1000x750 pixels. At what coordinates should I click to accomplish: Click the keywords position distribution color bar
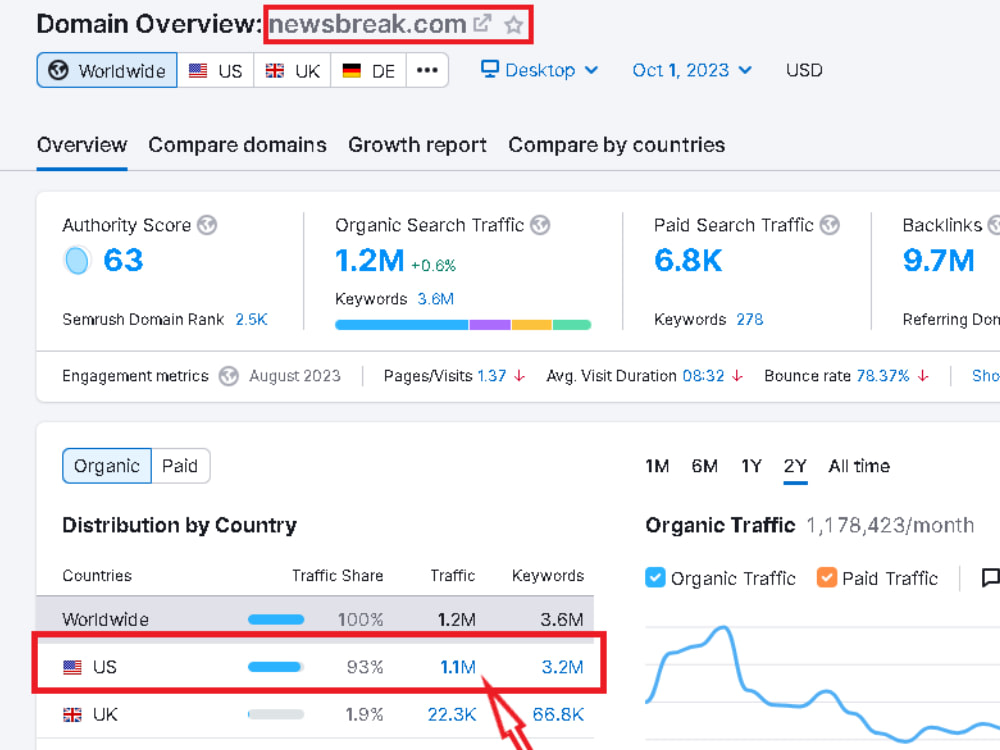pyautogui.click(x=463, y=325)
